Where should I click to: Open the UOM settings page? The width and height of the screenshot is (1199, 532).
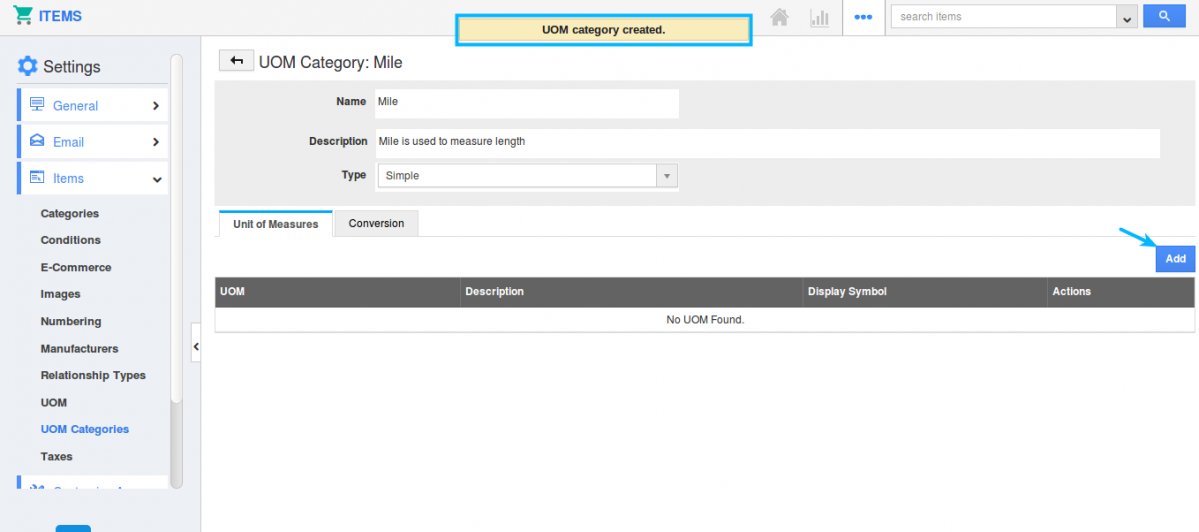54,402
